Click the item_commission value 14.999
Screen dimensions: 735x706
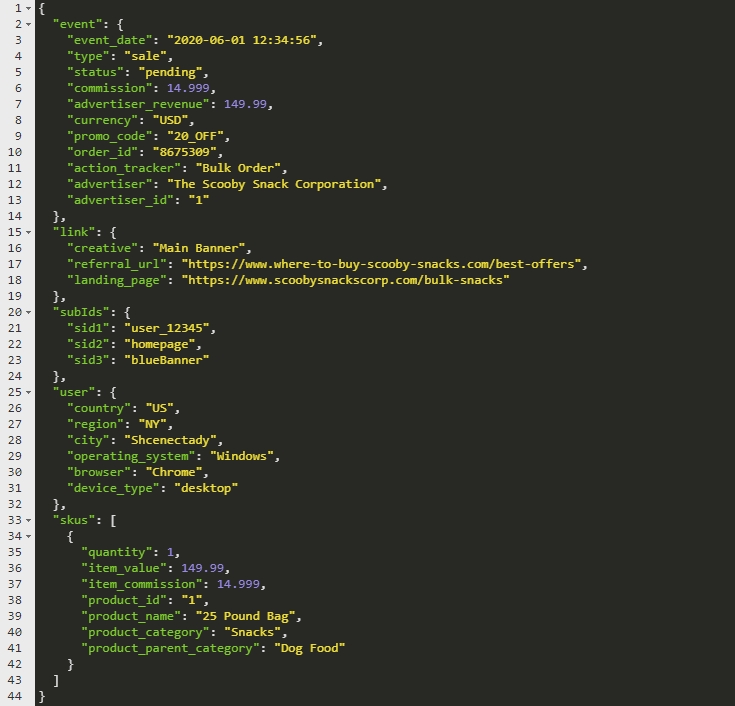tap(238, 584)
